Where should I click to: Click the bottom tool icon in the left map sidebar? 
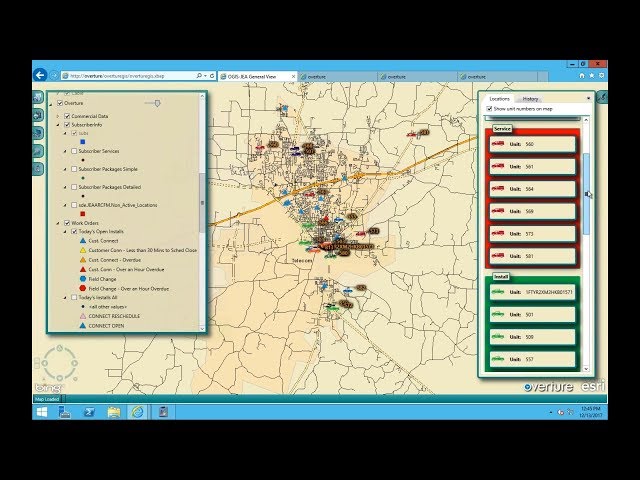click(38, 168)
